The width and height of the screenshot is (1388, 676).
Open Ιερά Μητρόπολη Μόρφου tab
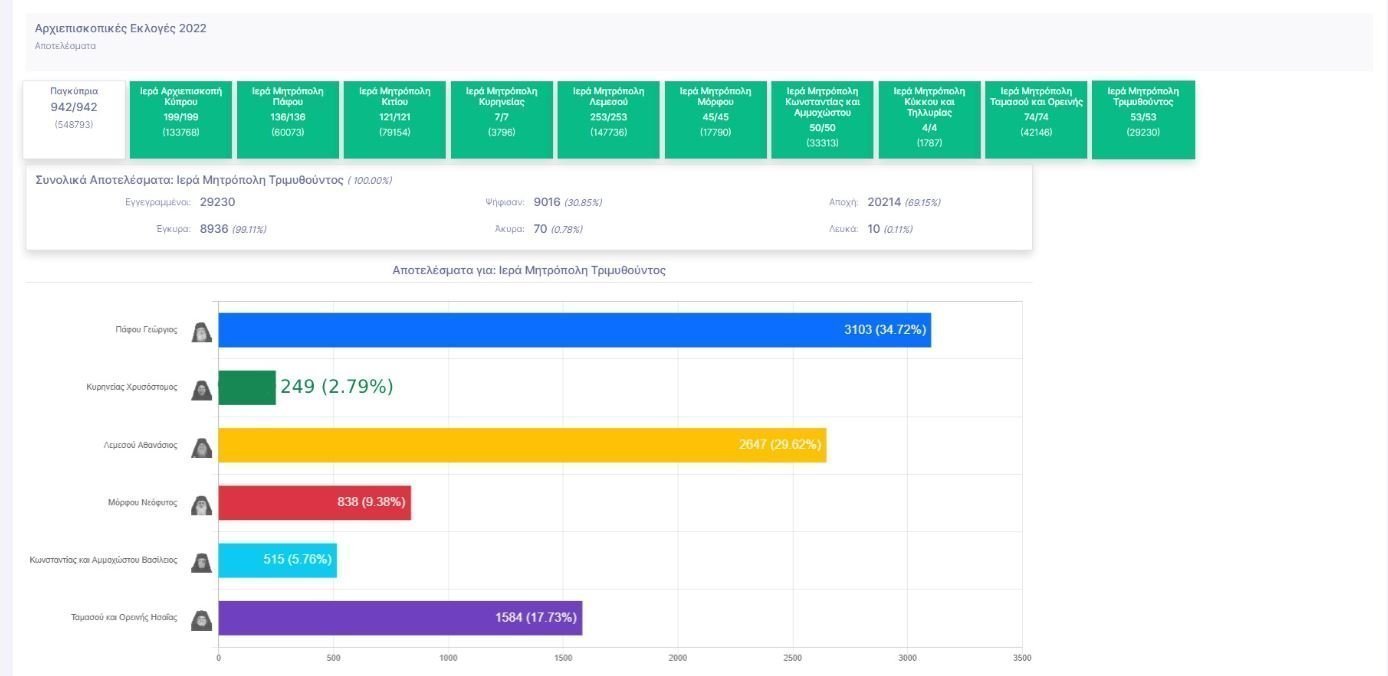pyautogui.click(x=716, y=120)
